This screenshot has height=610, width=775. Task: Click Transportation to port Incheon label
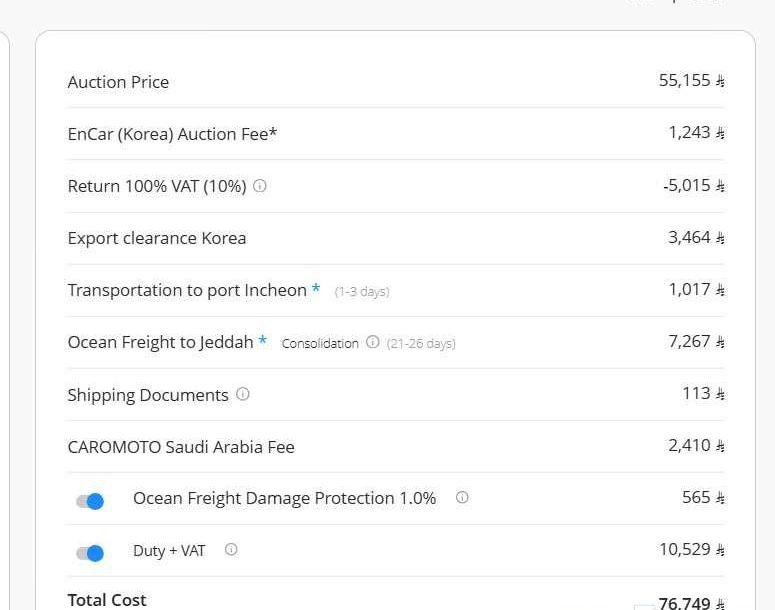pos(187,290)
